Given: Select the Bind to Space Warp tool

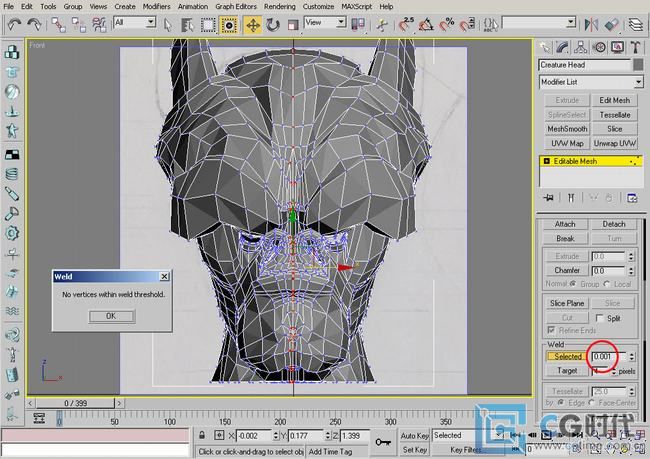Looking at the screenshot, I should pyautogui.click(x=99, y=25).
